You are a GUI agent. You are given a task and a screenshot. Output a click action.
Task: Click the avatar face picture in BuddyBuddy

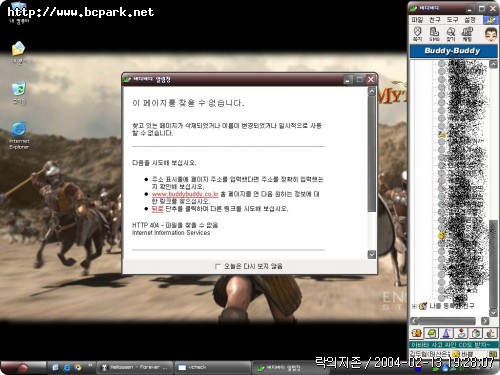(x=491, y=35)
